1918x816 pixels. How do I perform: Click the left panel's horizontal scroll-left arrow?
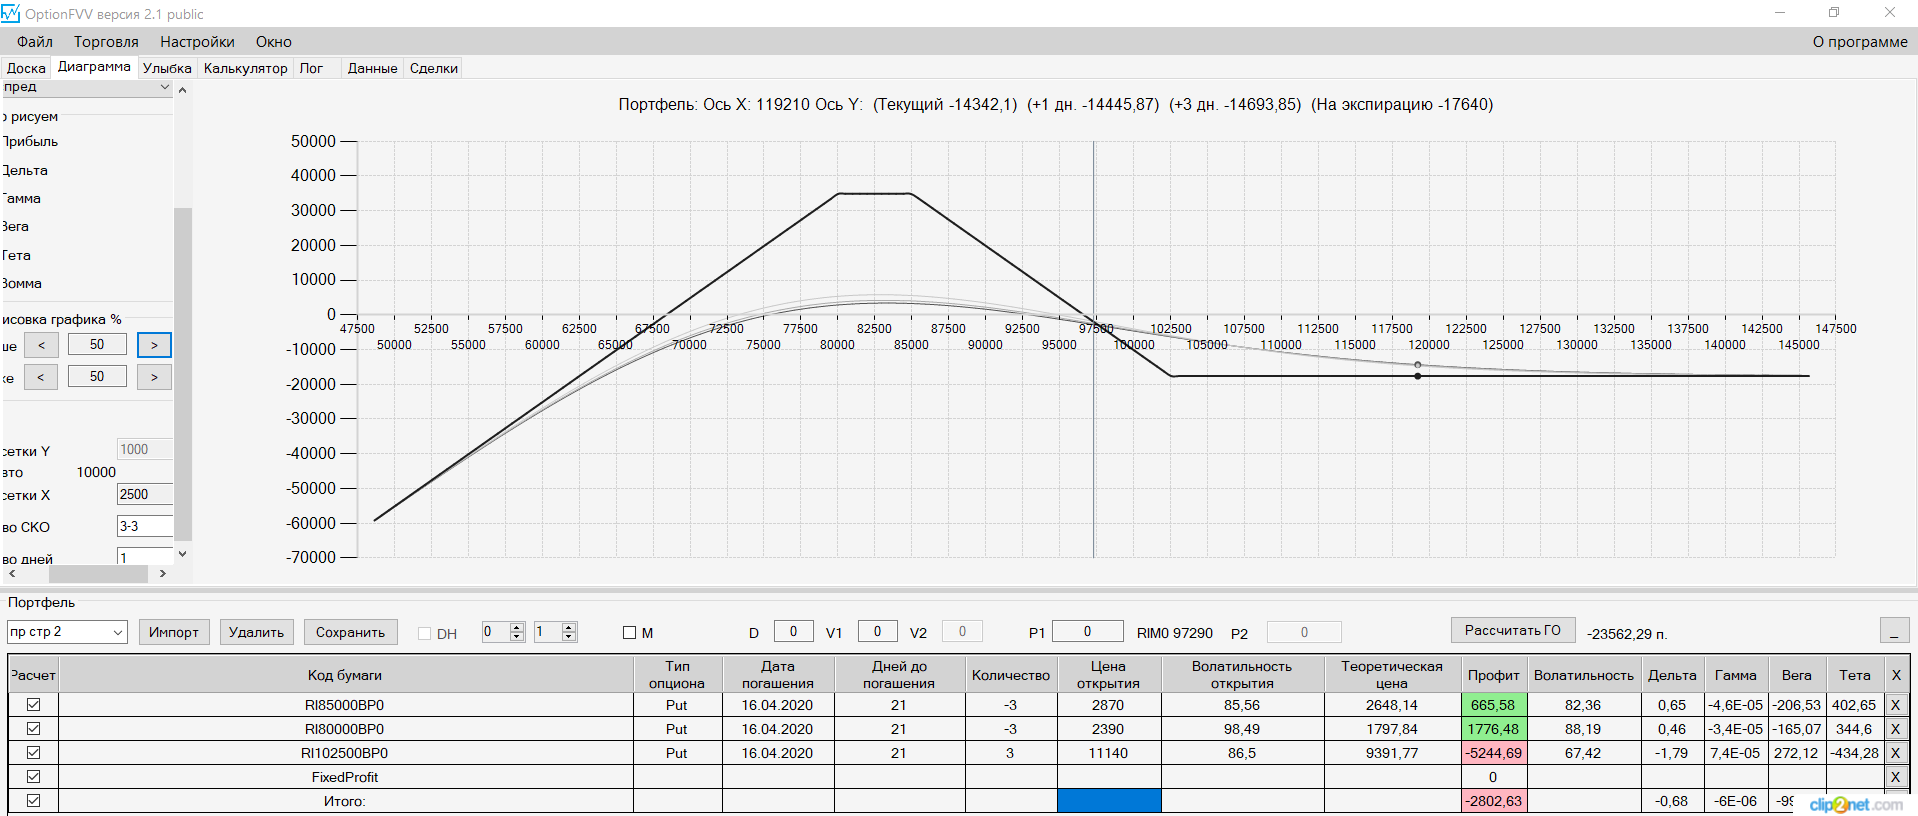pyautogui.click(x=12, y=574)
